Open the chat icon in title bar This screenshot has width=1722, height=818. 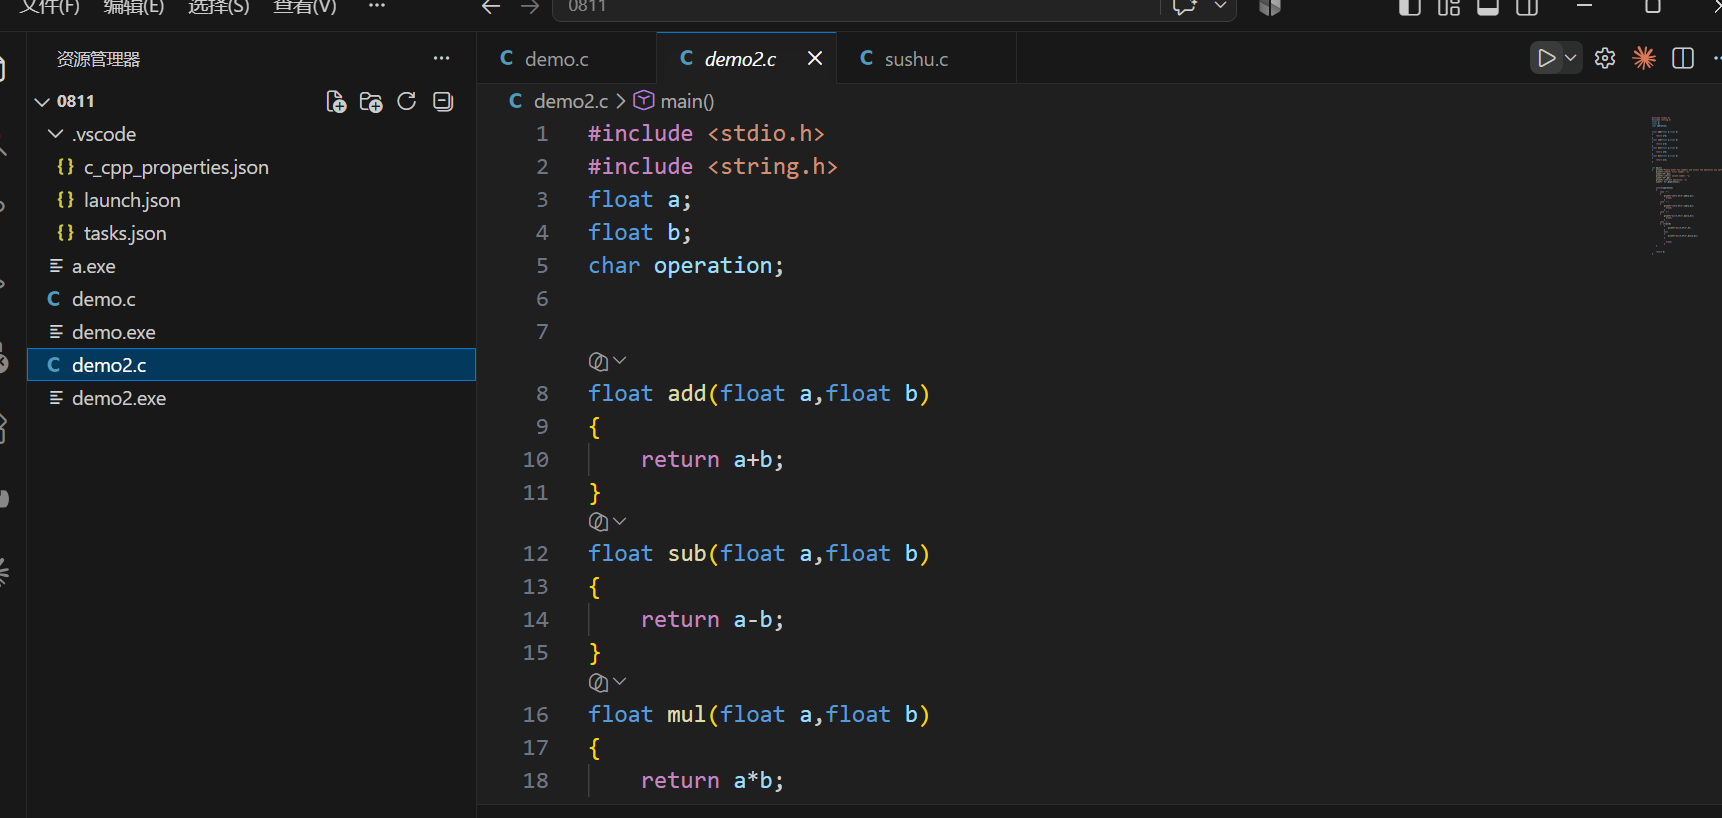click(1185, 7)
